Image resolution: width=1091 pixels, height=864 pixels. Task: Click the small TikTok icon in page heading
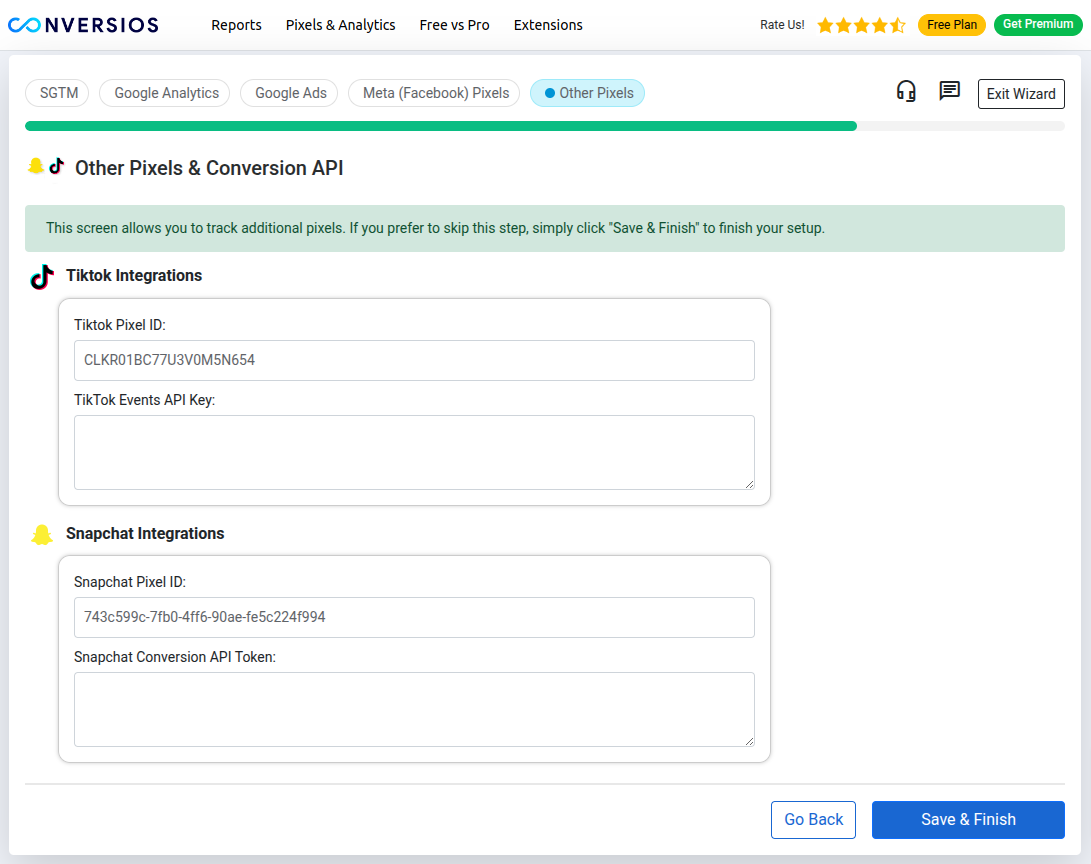tap(57, 166)
